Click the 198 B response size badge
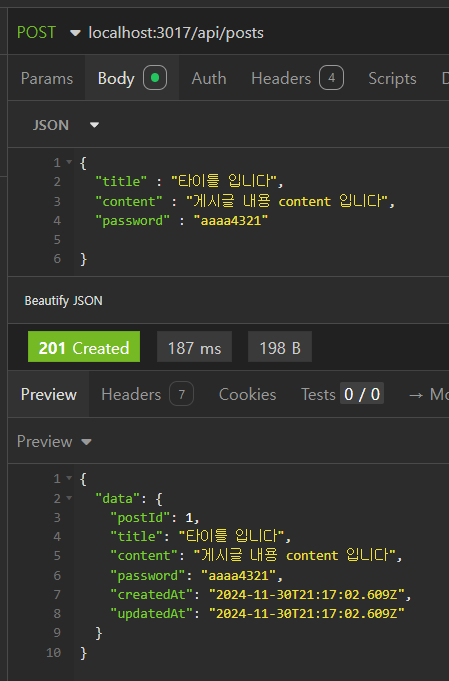449x681 pixels. [x=280, y=347]
